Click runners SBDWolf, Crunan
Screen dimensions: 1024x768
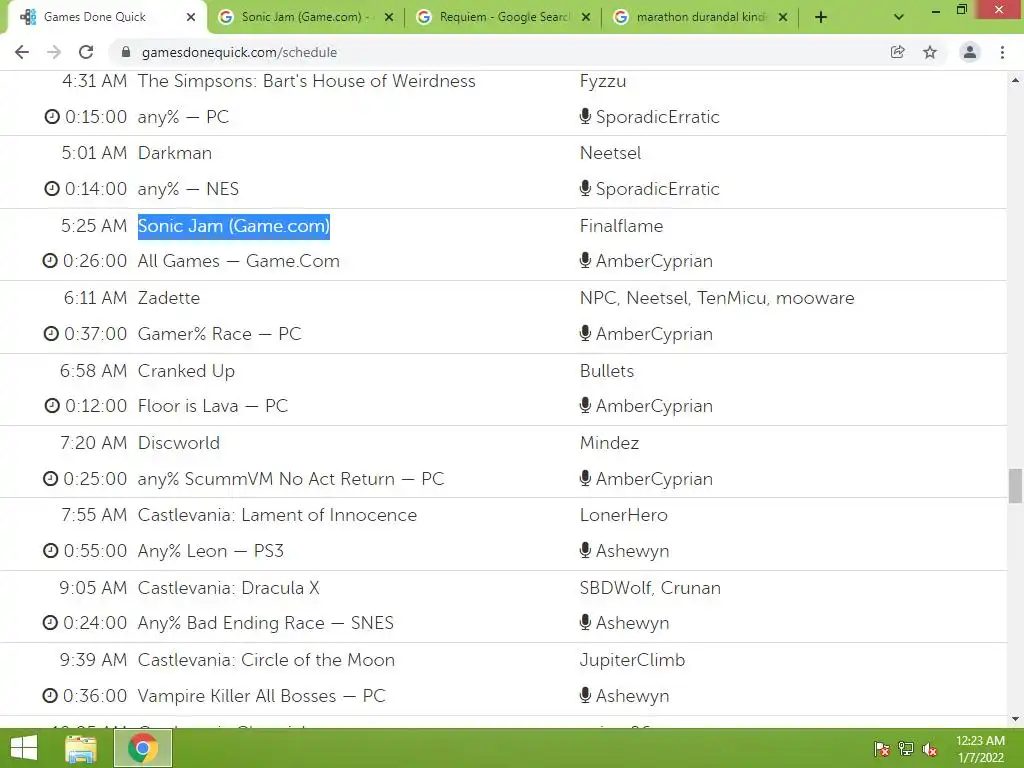pos(650,588)
